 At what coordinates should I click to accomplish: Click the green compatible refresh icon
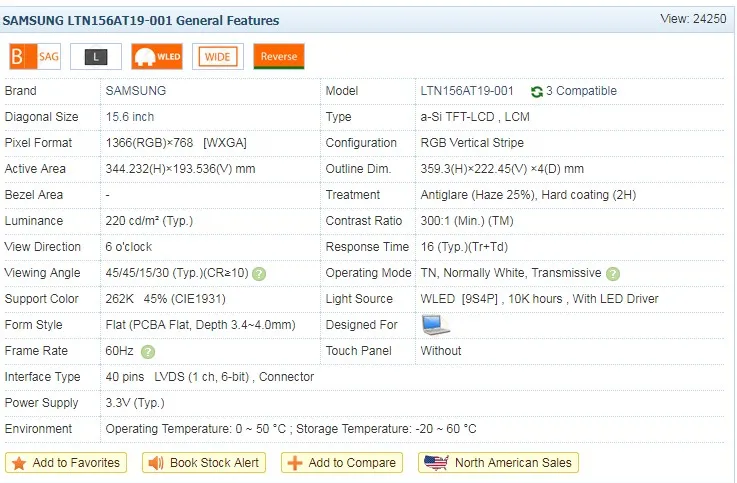point(537,92)
